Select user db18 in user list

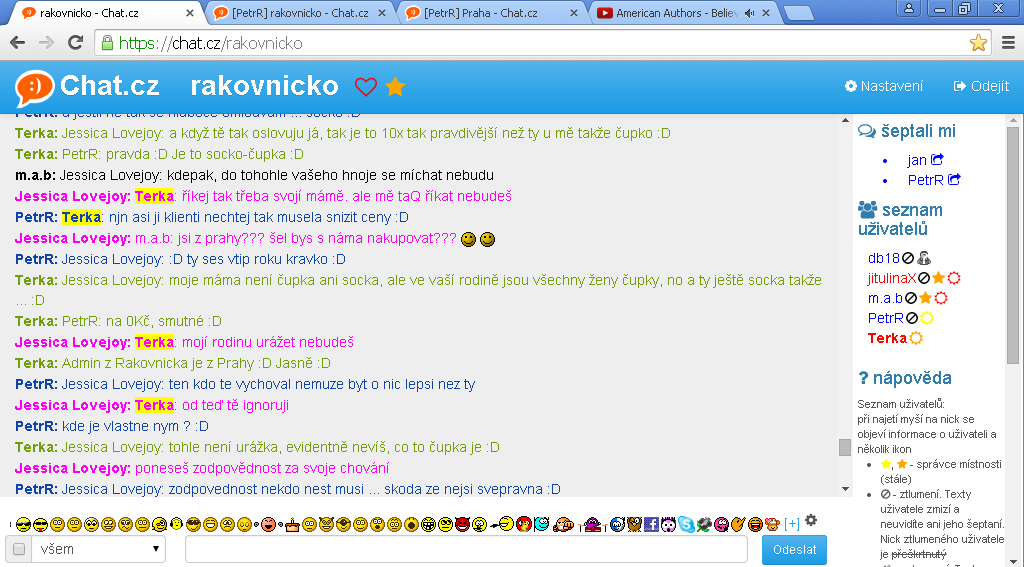(884, 258)
